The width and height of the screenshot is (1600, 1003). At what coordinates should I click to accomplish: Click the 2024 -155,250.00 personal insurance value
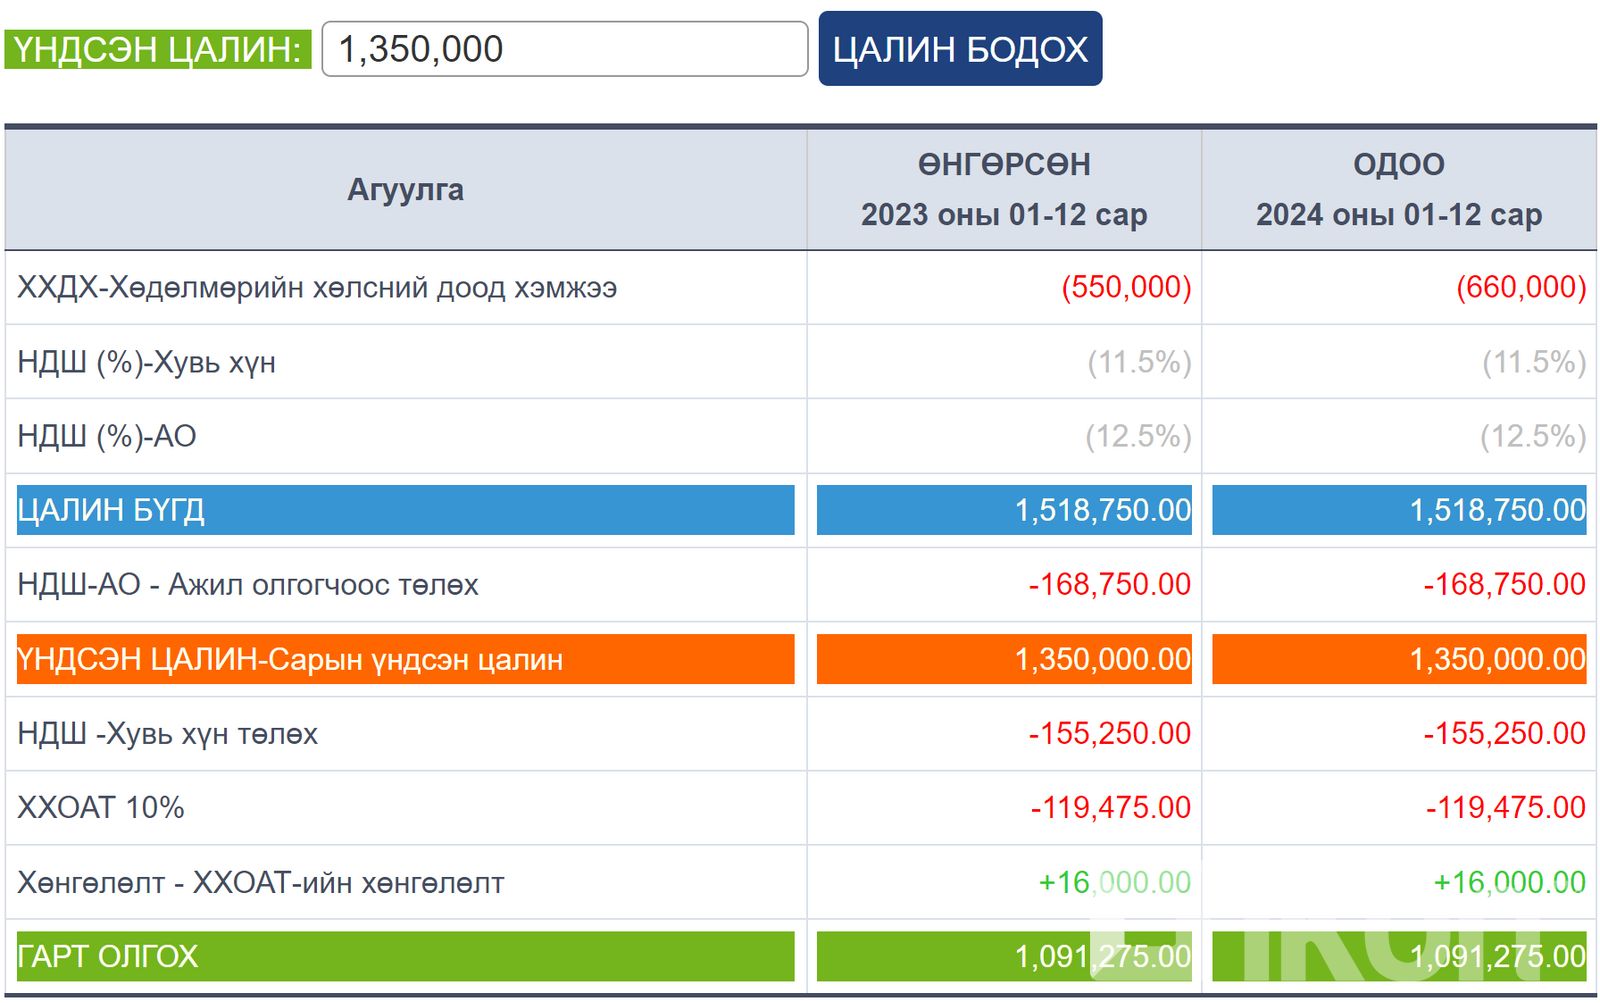click(x=1505, y=733)
